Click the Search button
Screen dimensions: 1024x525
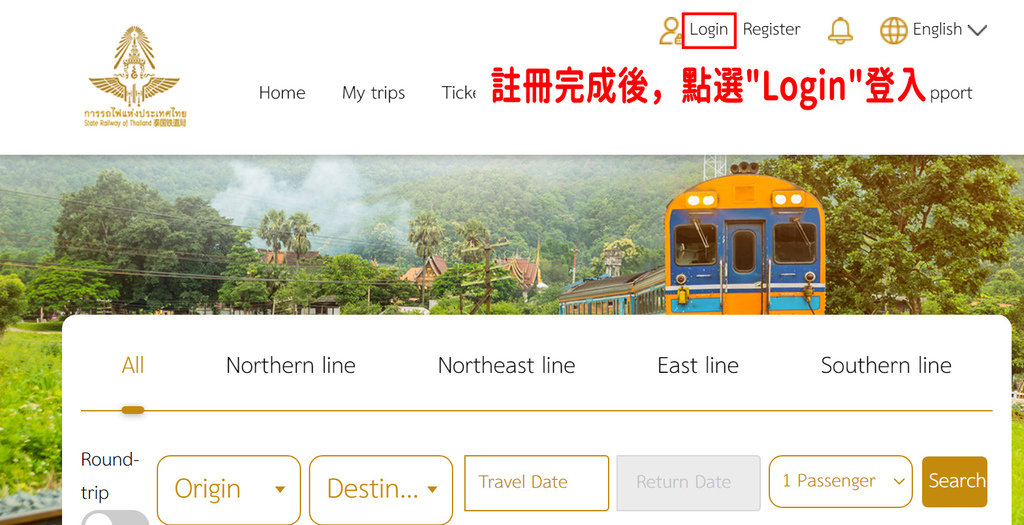pyautogui.click(x=955, y=481)
